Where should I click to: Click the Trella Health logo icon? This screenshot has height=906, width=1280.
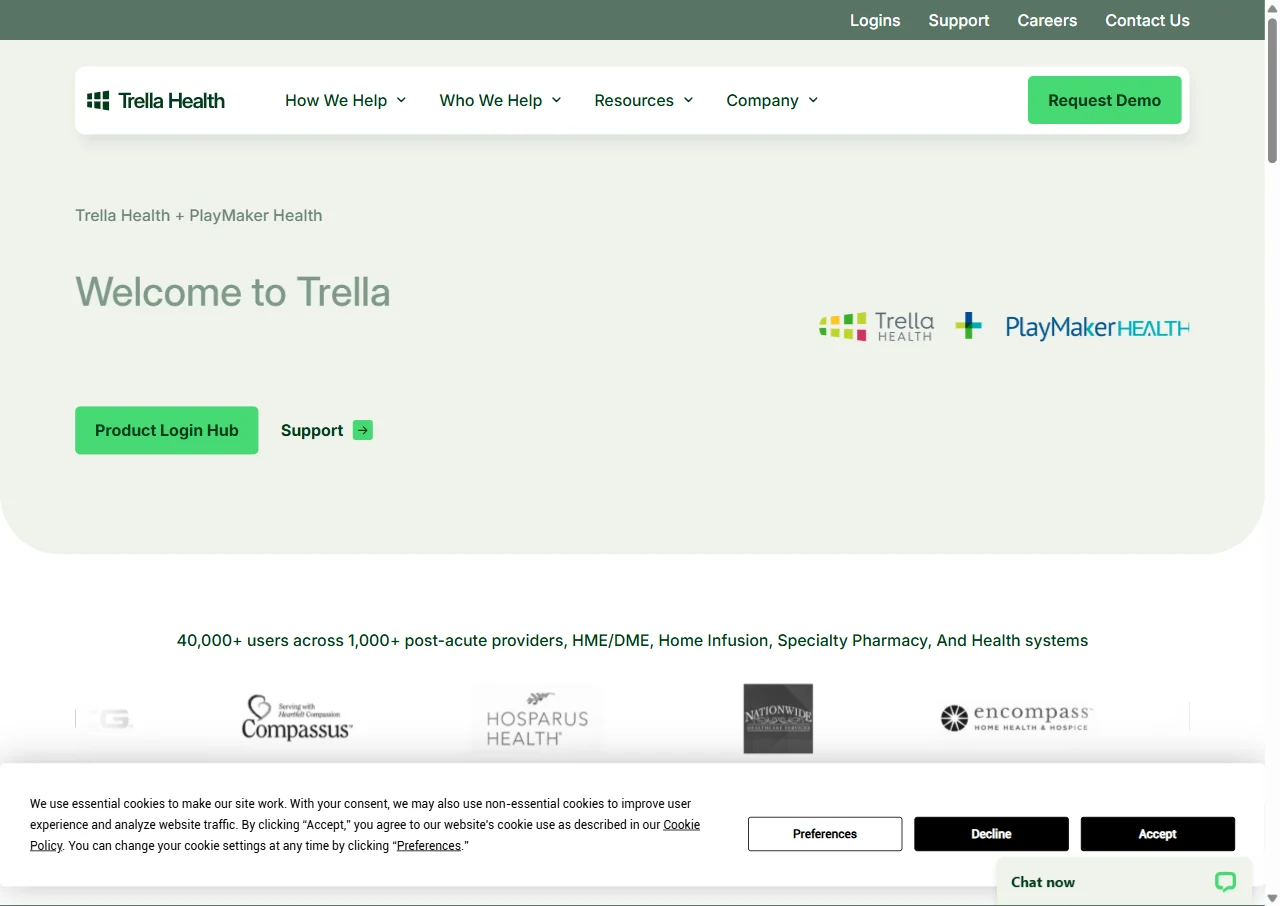98,100
